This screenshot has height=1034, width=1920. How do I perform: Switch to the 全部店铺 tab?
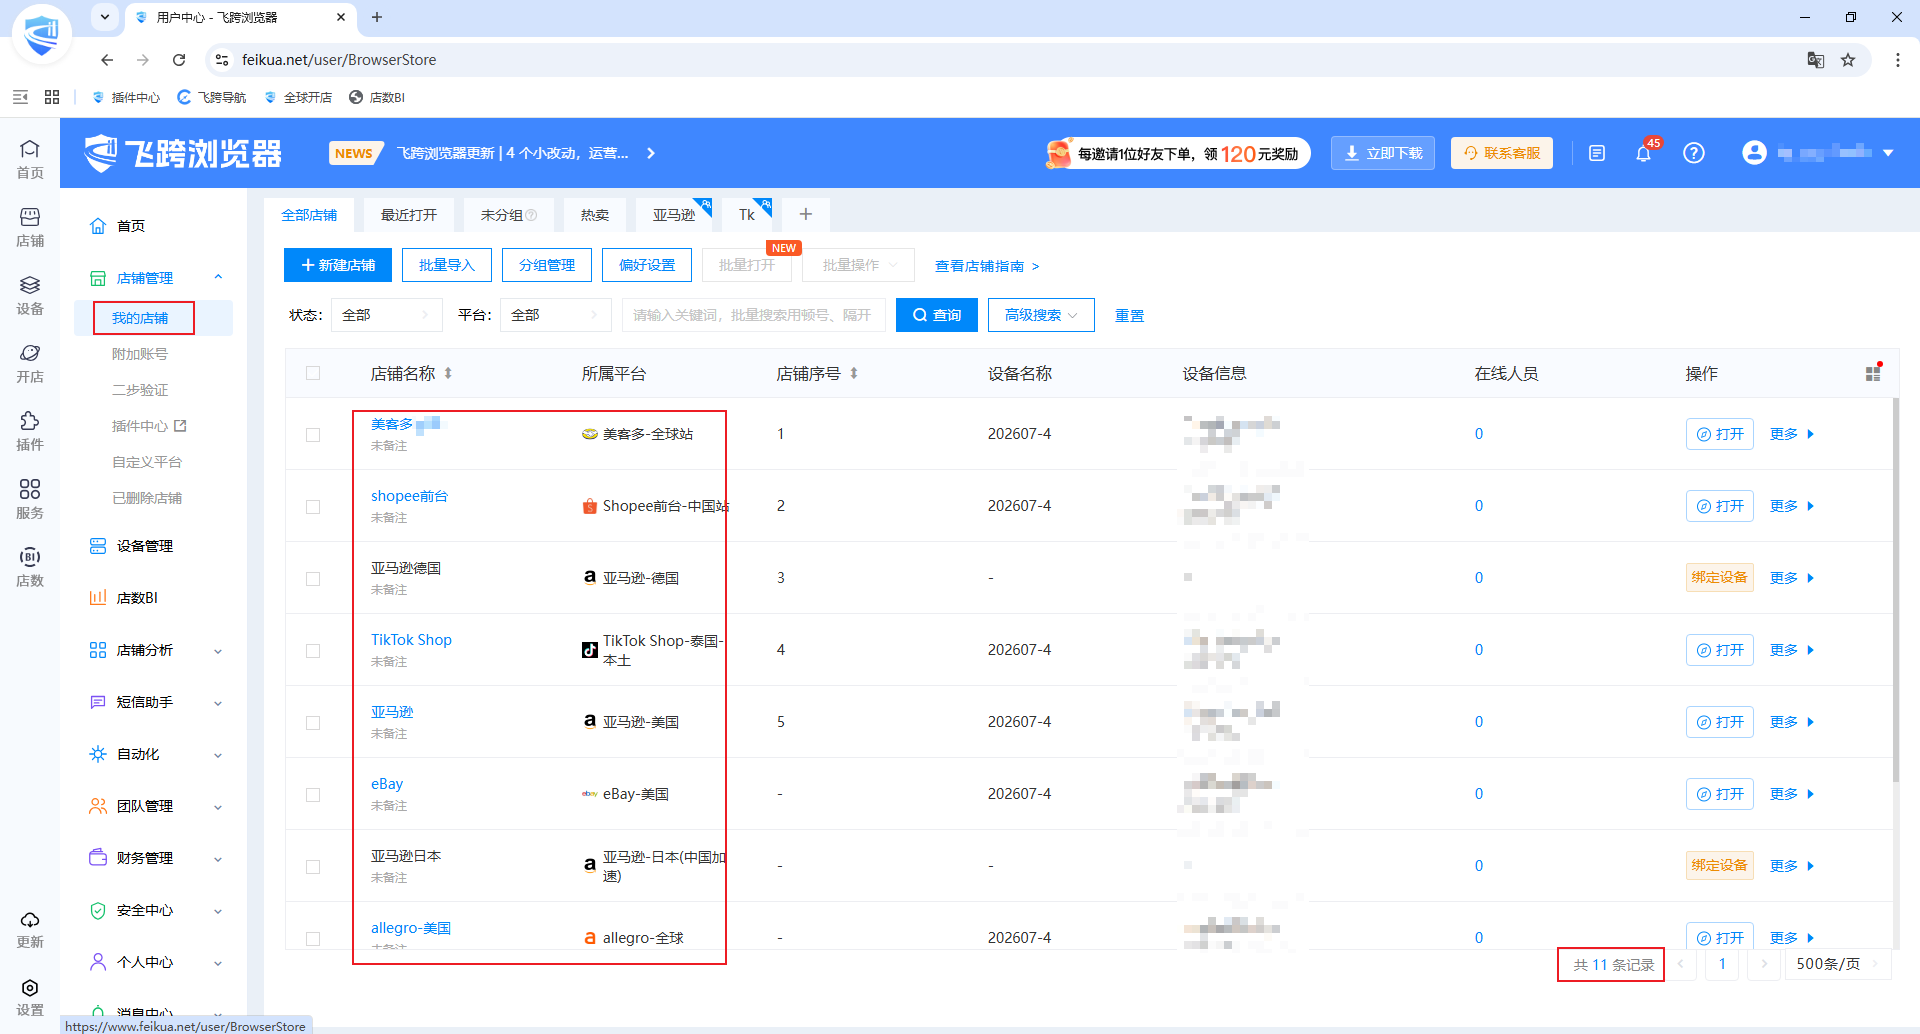pyautogui.click(x=309, y=215)
